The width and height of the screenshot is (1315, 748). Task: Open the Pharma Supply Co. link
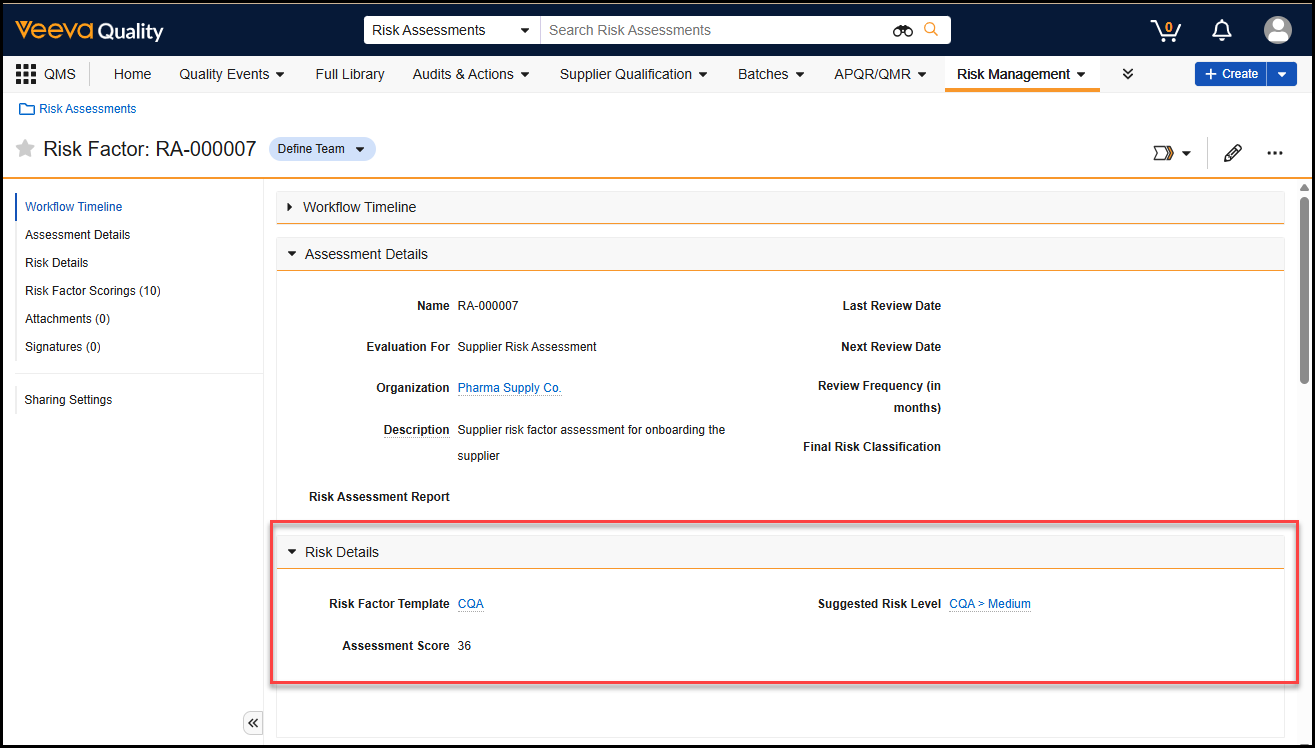509,388
